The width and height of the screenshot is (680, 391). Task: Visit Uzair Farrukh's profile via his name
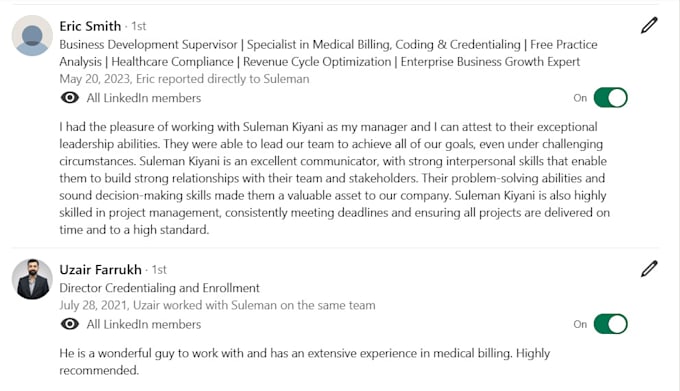pos(100,270)
